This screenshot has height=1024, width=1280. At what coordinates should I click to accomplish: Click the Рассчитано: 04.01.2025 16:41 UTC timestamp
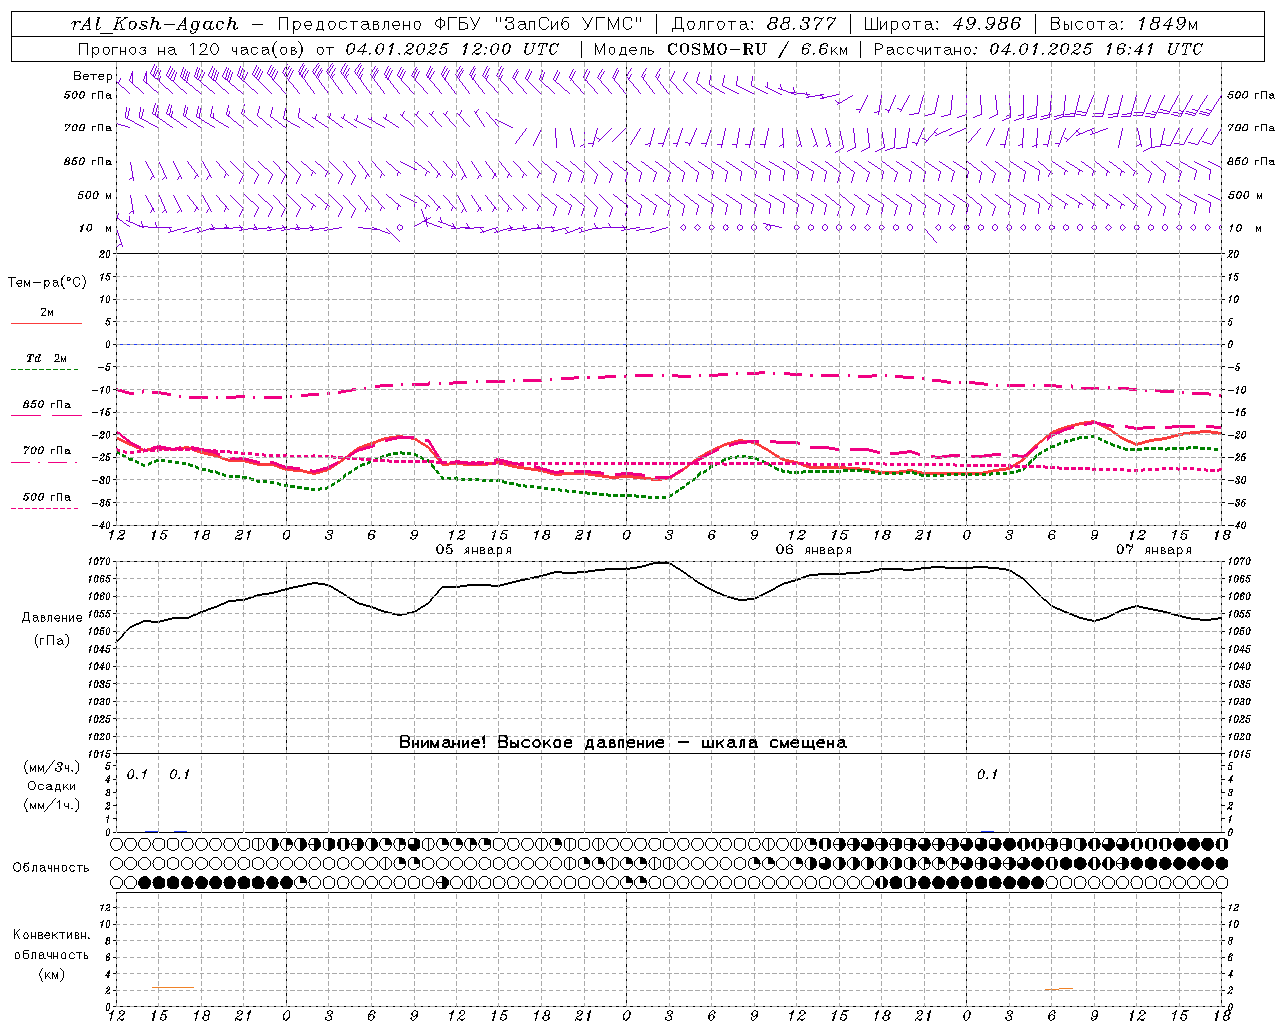click(1038, 49)
